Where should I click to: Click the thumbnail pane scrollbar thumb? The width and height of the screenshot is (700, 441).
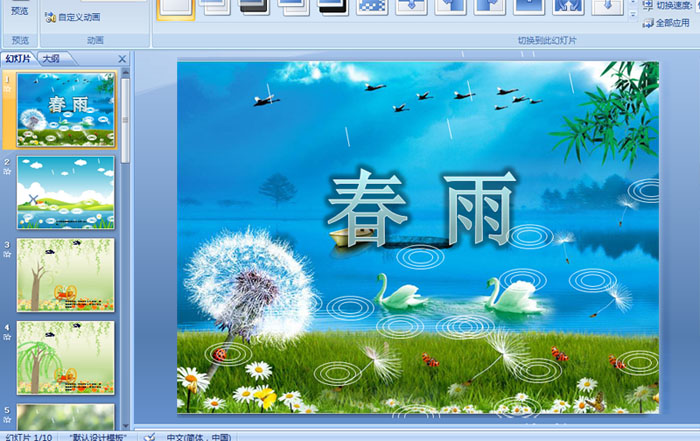pyautogui.click(x=125, y=120)
